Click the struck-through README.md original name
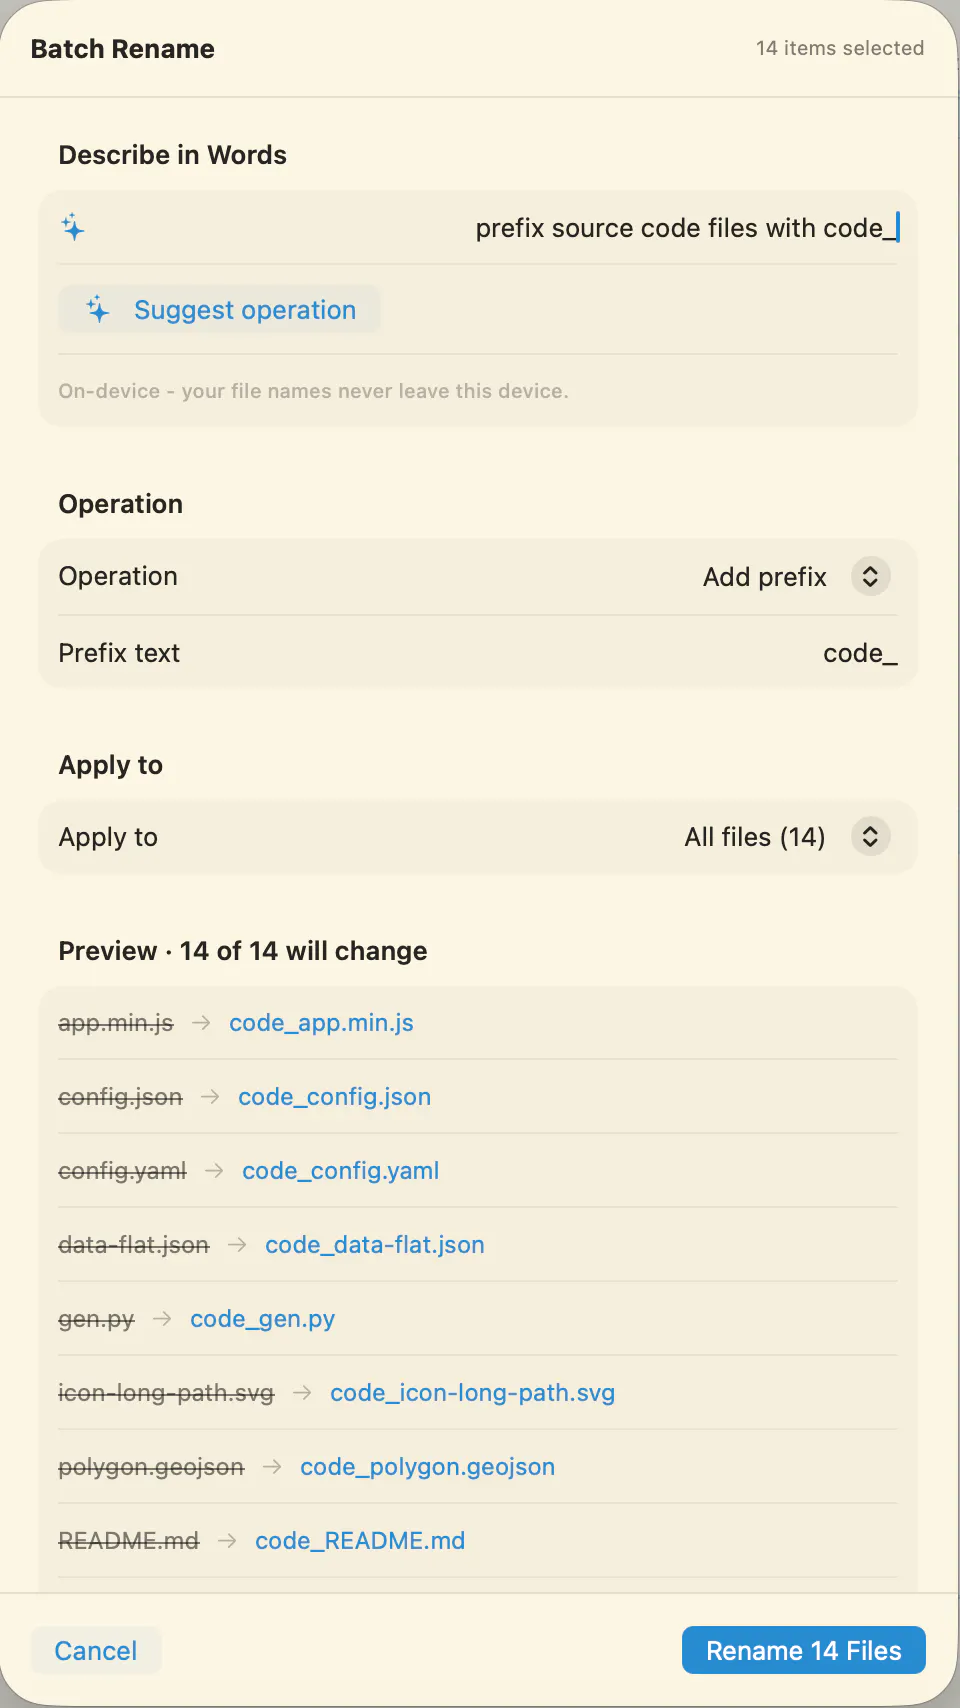This screenshot has width=960, height=1708. [x=129, y=1541]
